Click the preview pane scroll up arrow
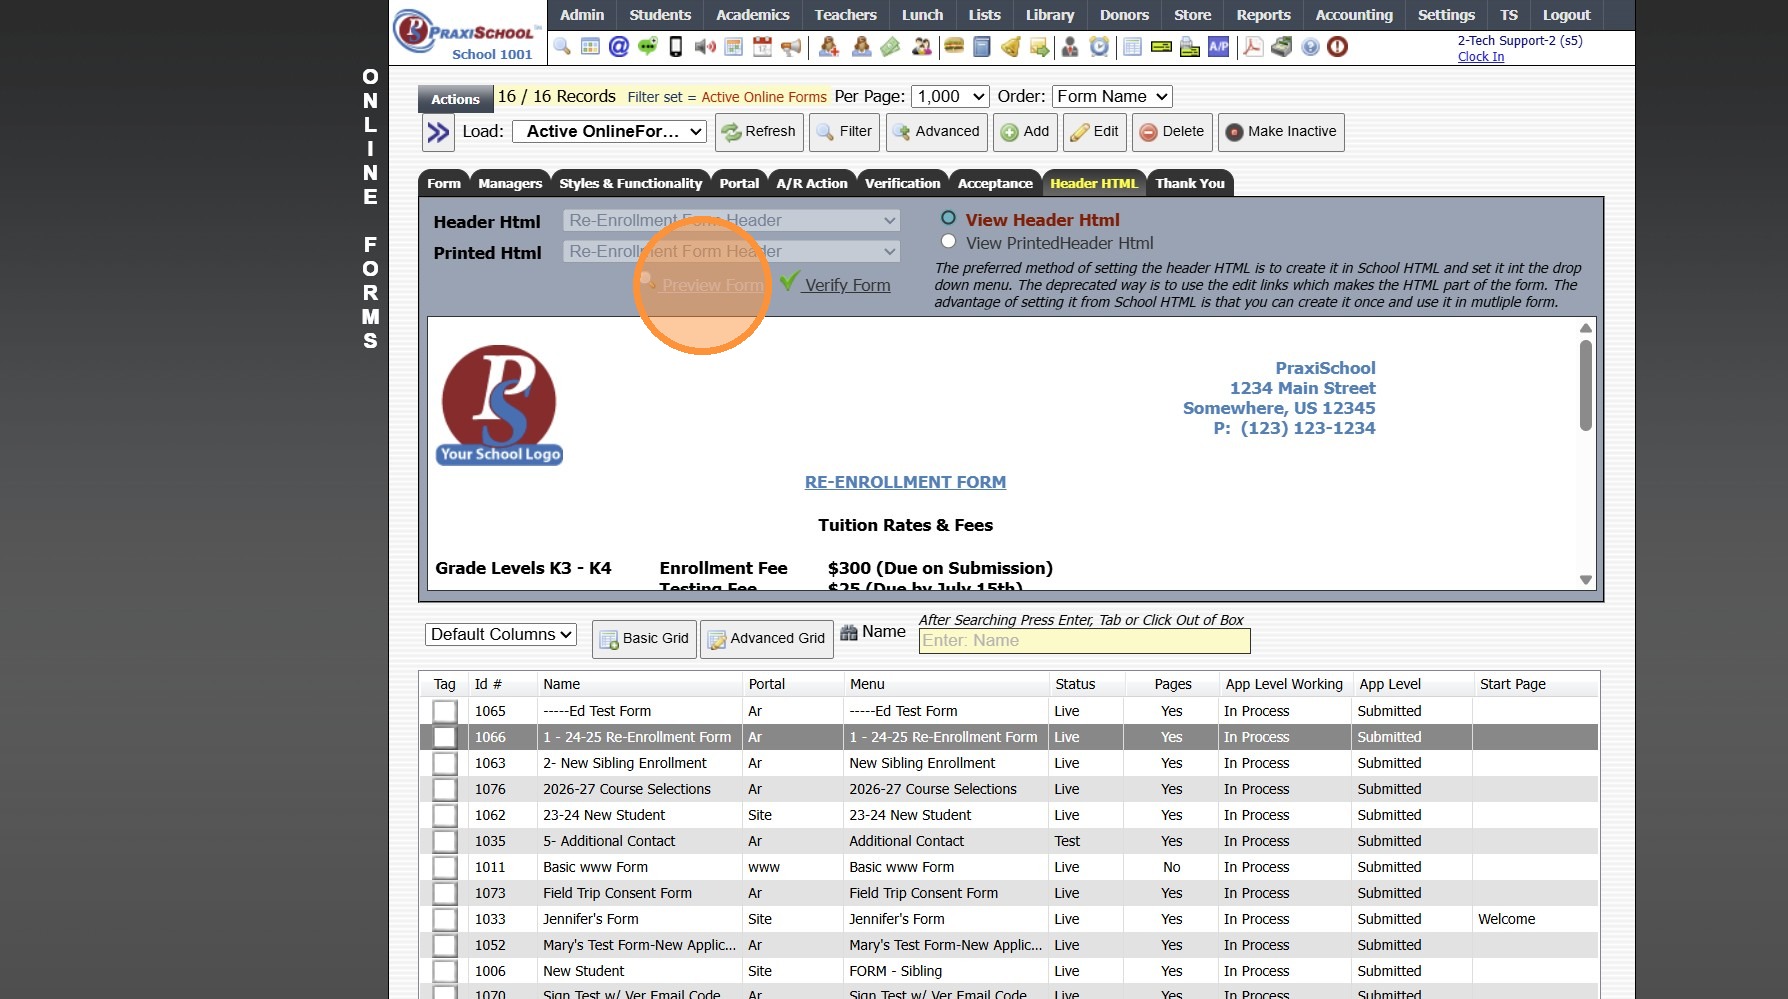The width and height of the screenshot is (1788, 999). tap(1585, 328)
